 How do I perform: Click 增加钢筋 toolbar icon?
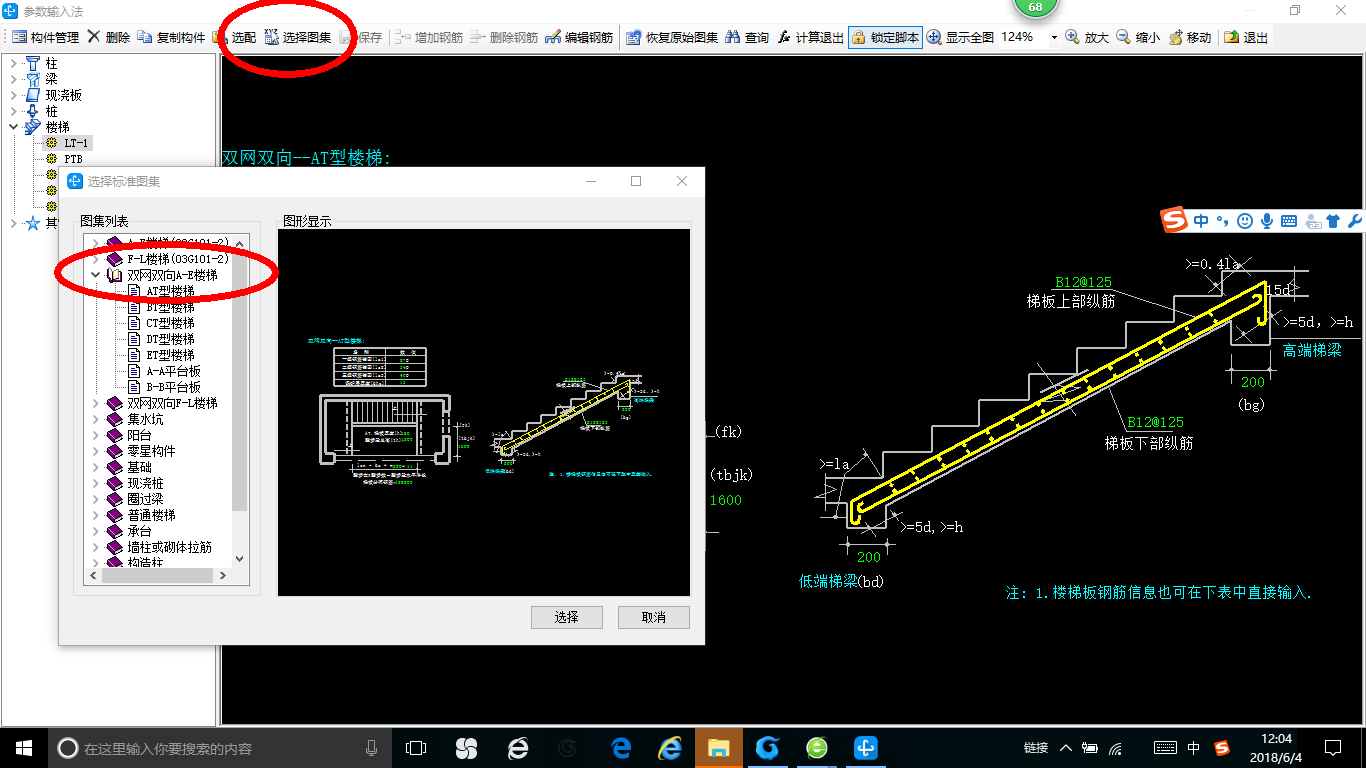tap(402, 37)
